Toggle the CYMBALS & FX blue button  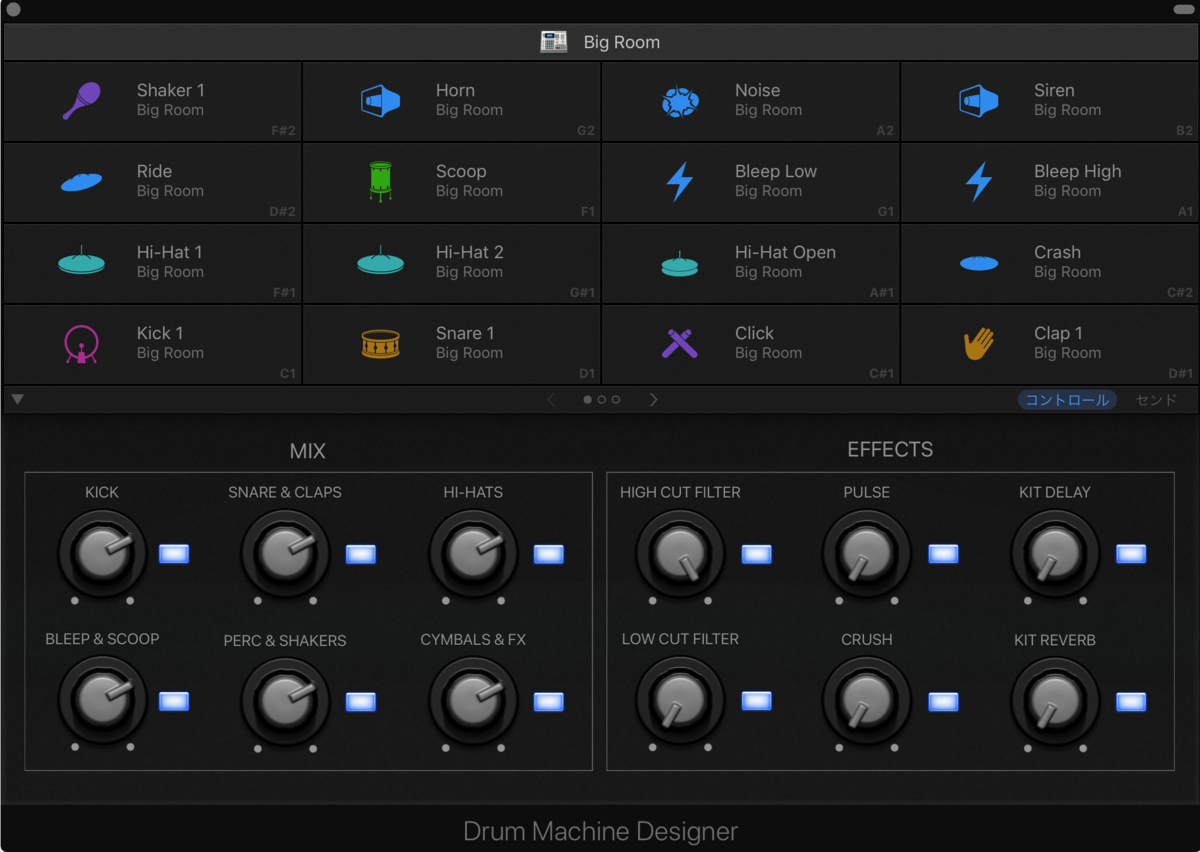pos(549,701)
